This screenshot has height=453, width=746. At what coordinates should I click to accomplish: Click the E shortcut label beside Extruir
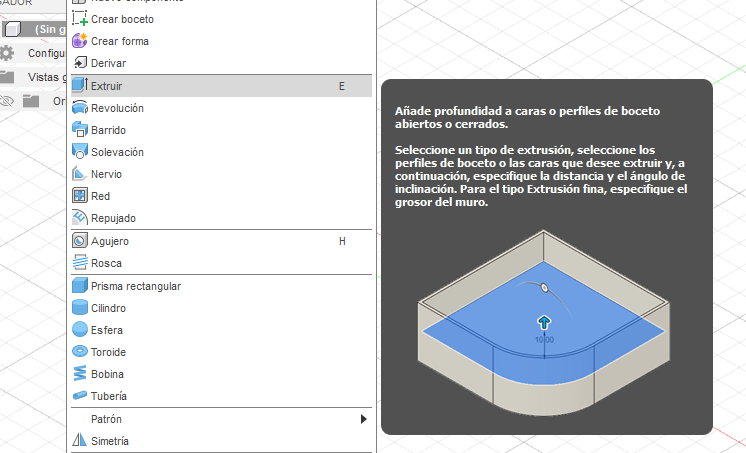(x=342, y=86)
